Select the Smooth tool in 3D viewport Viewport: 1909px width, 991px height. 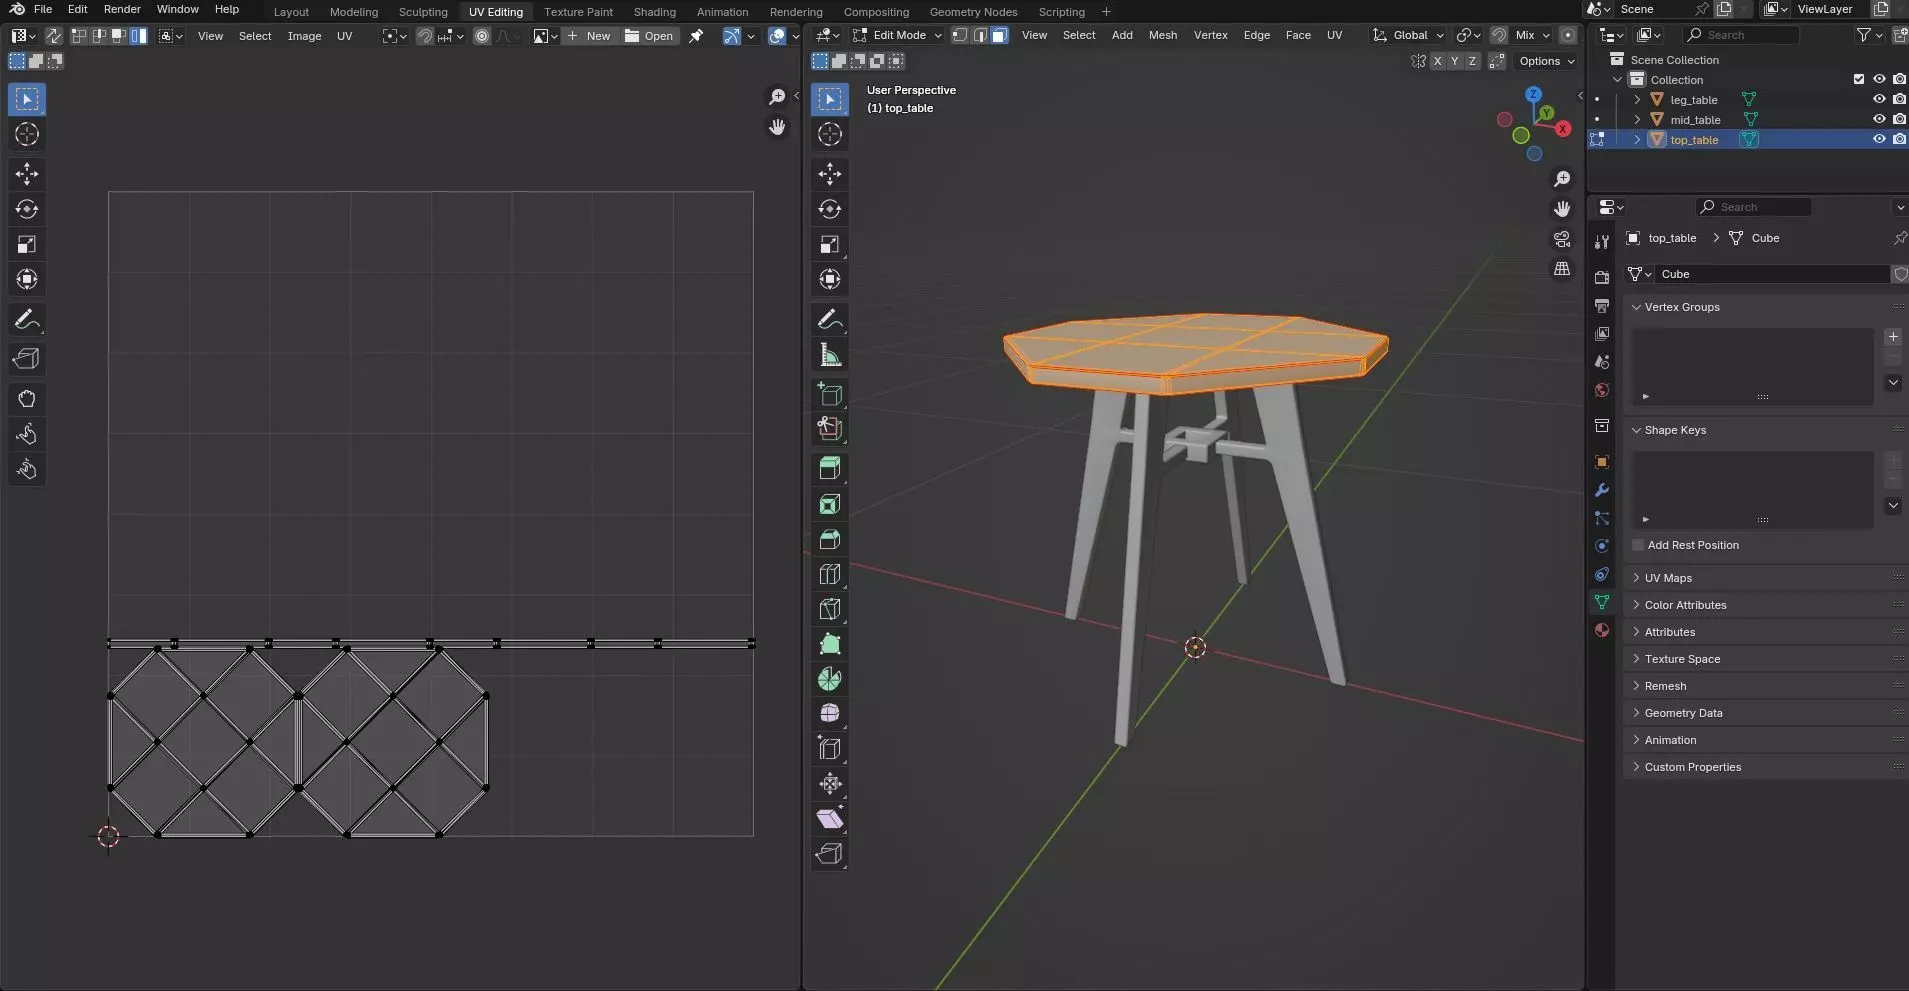click(x=830, y=713)
